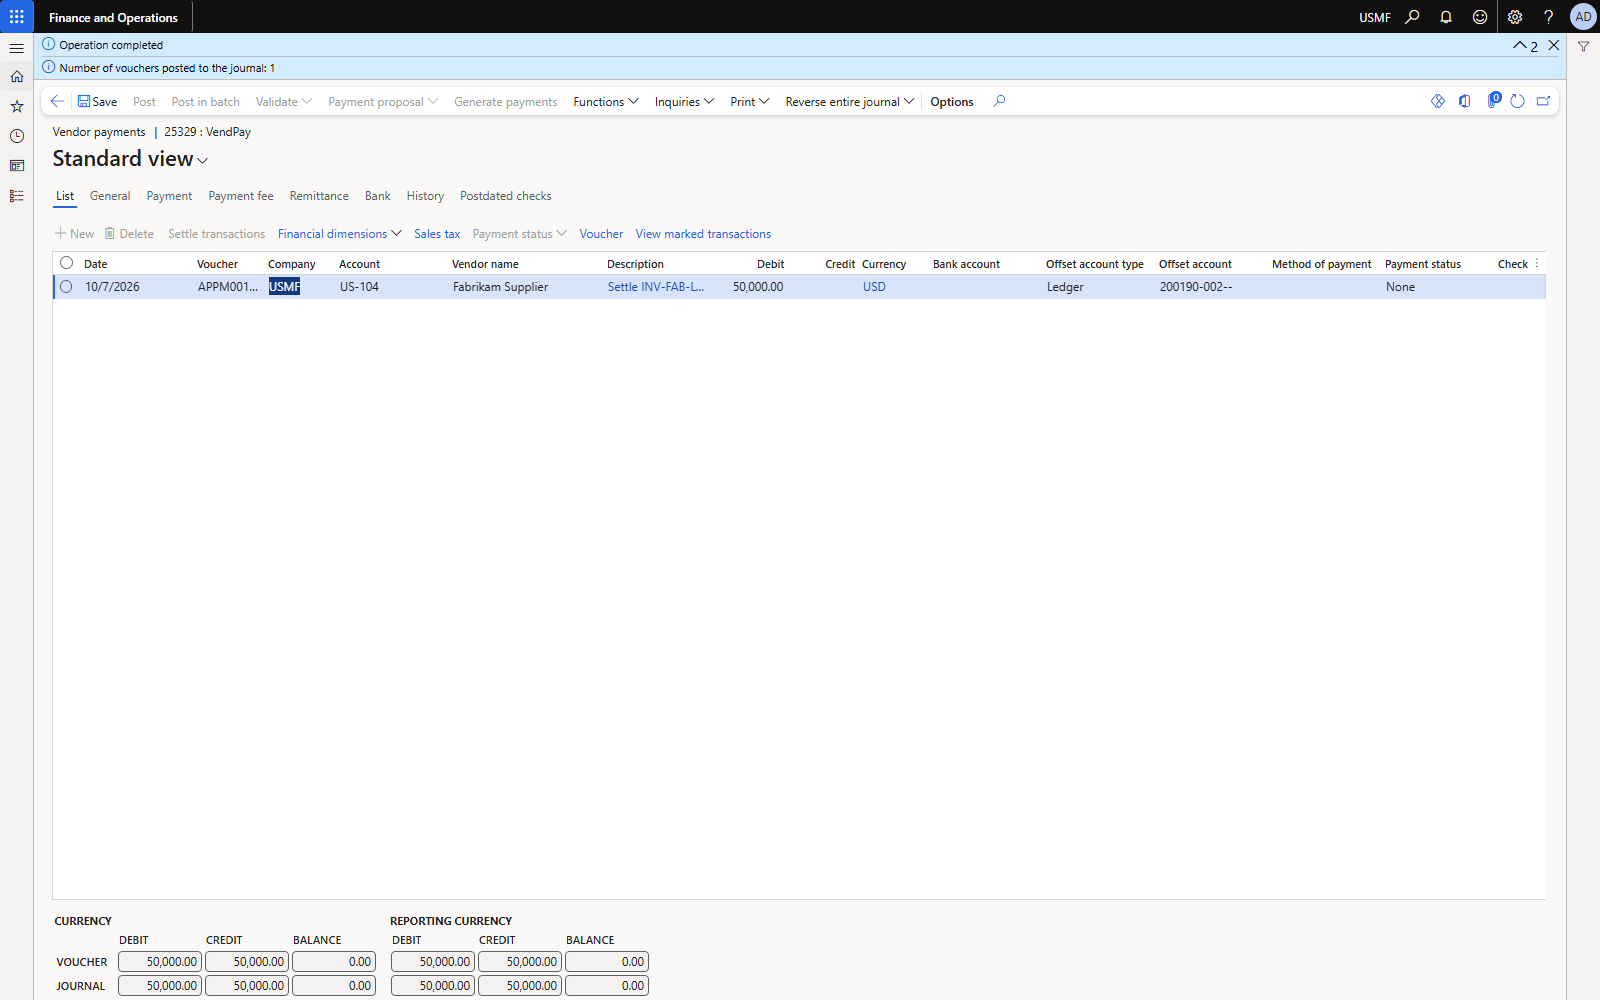1600x1000 pixels.
Task: Open feedback smiley icon
Action: pyautogui.click(x=1480, y=17)
